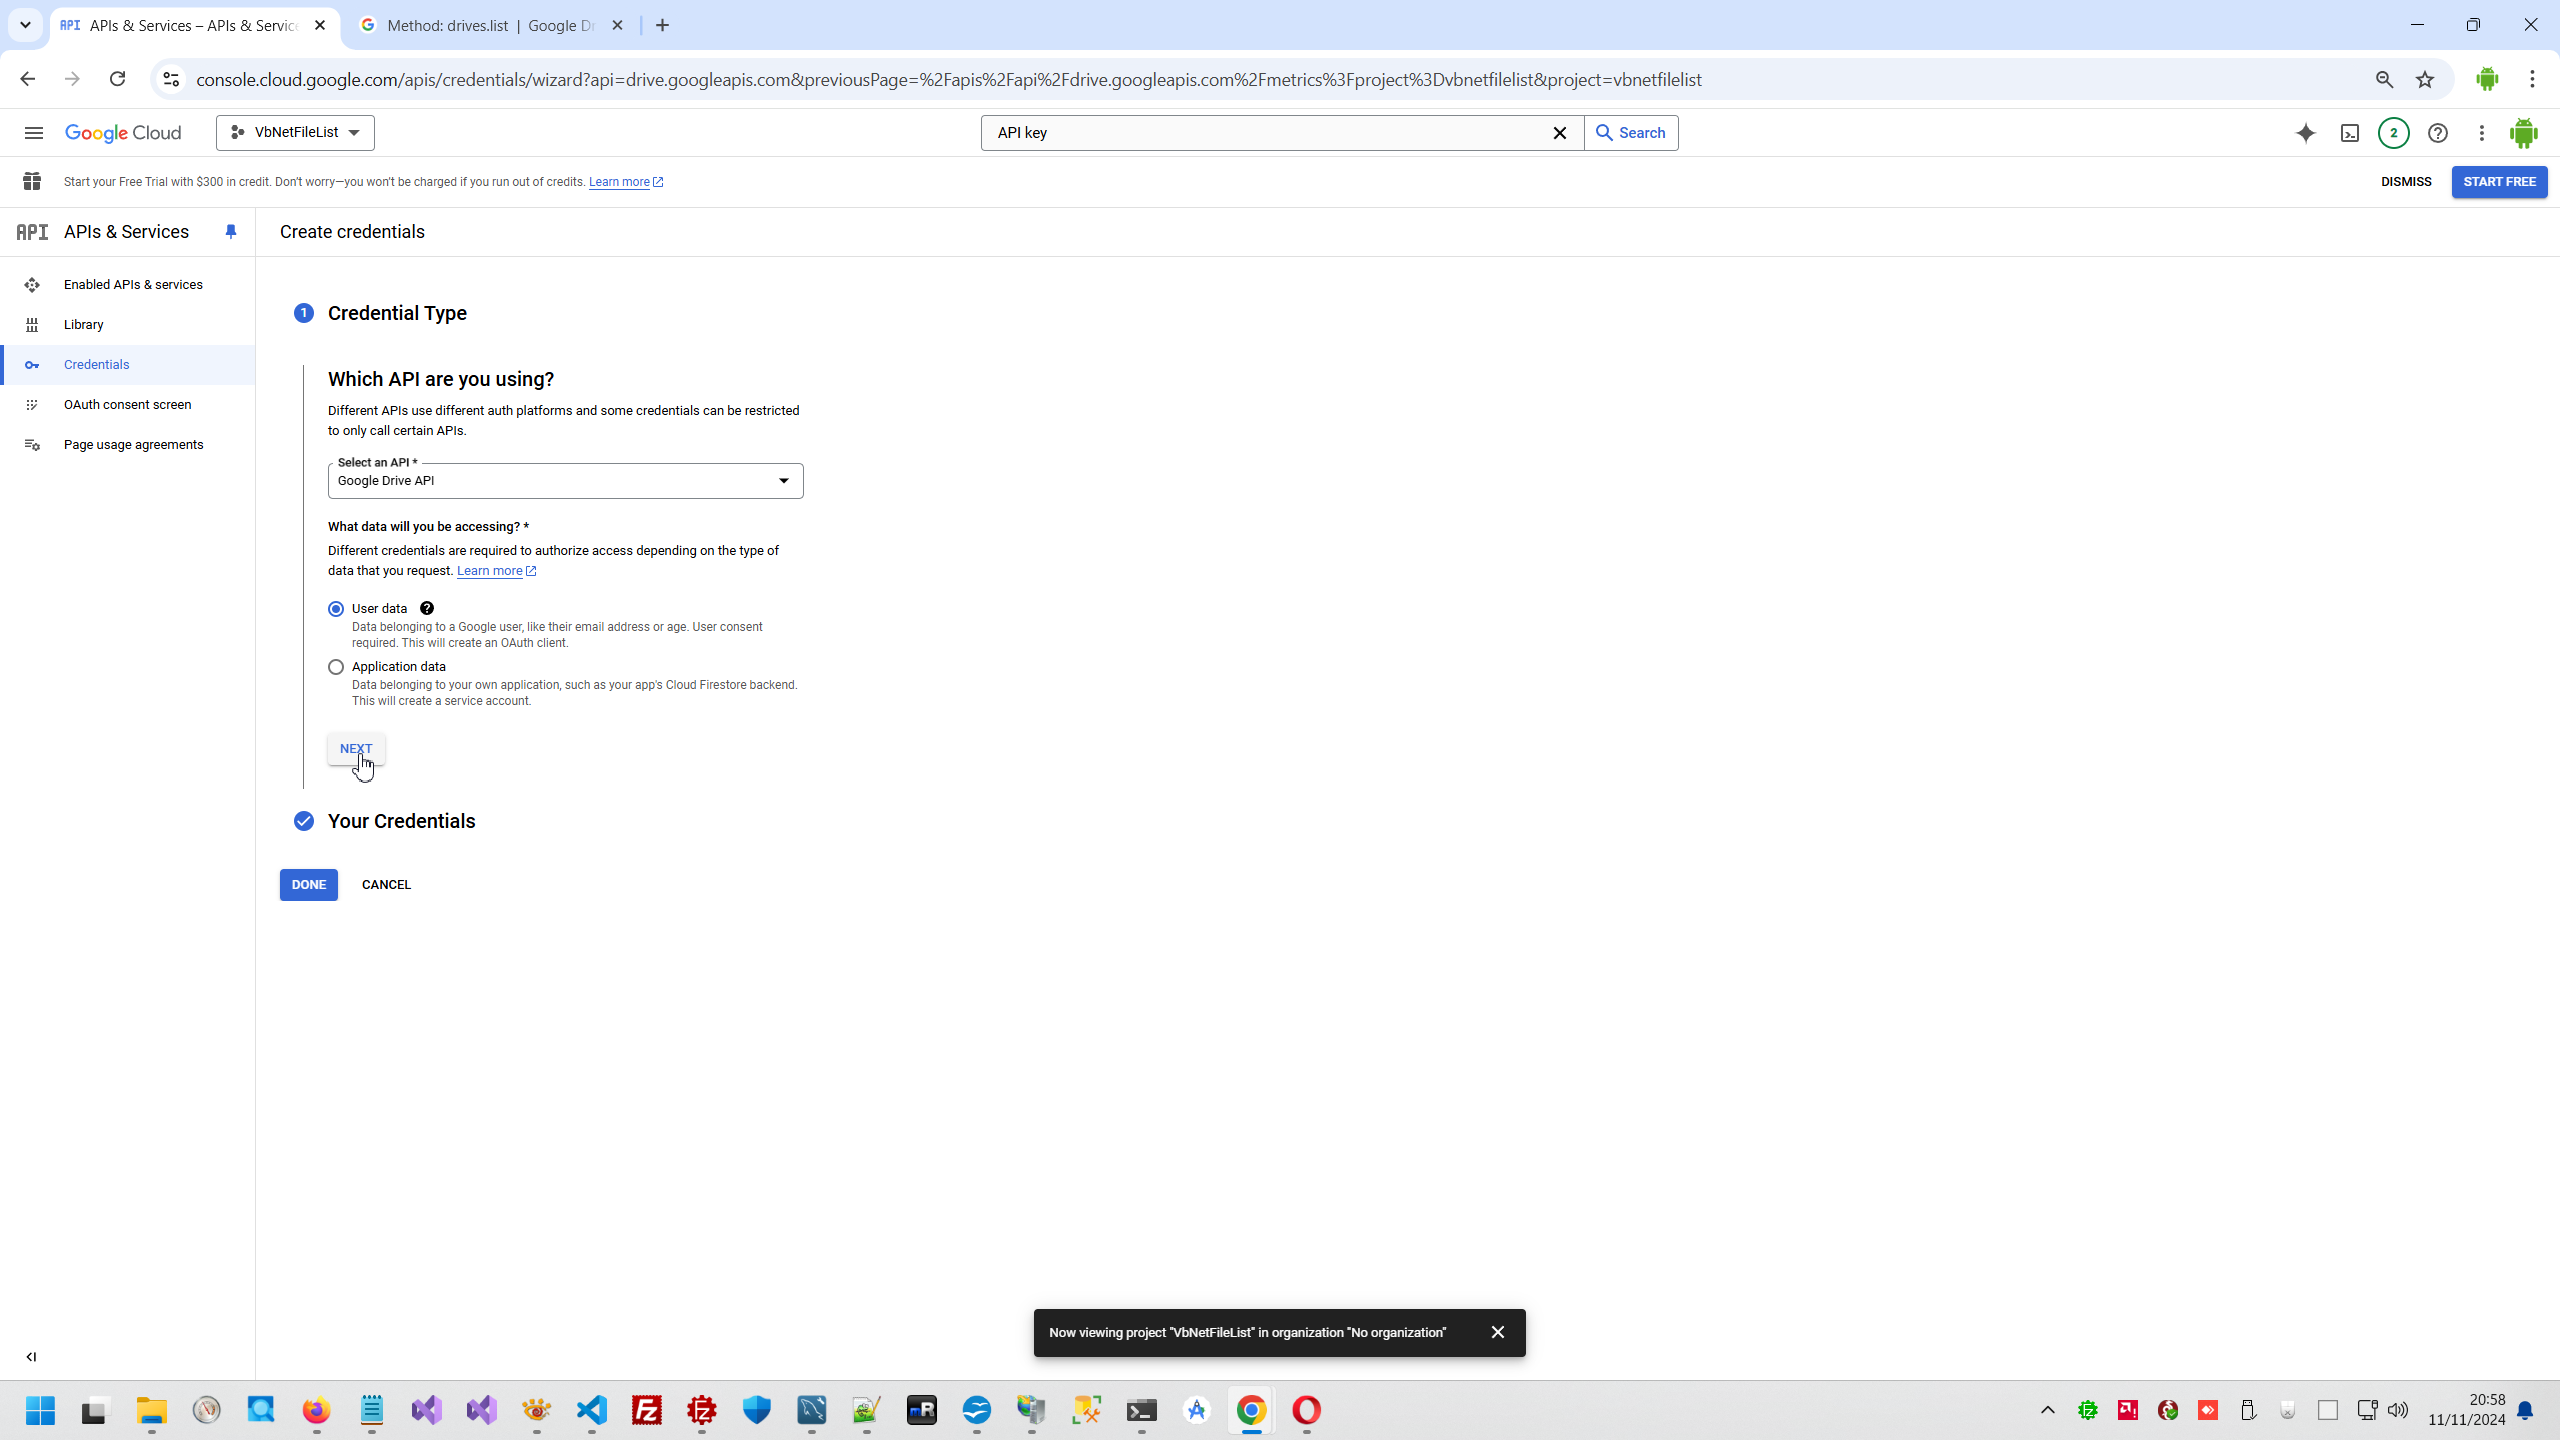Click the notifications badge showing 2
The width and height of the screenshot is (2560, 1440).
pyautogui.click(x=2393, y=133)
